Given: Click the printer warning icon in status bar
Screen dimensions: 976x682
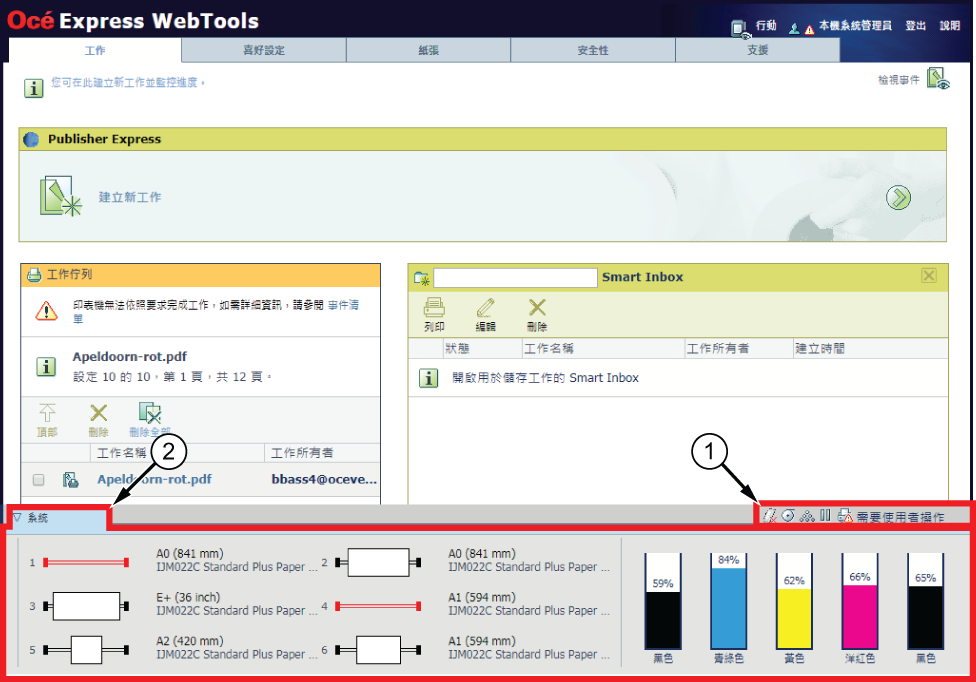Looking at the screenshot, I should 845,516.
